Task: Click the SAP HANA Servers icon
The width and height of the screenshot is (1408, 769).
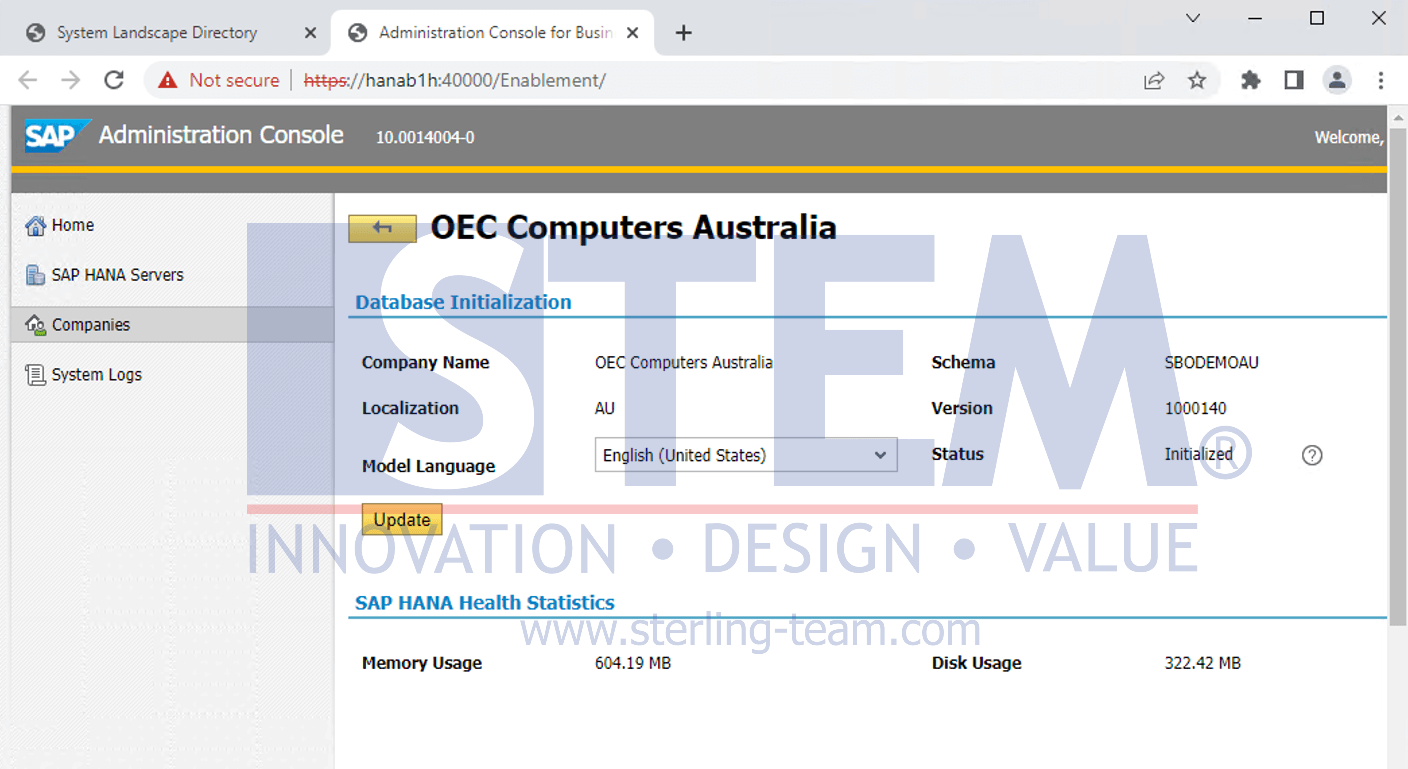Action: coord(36,275)
